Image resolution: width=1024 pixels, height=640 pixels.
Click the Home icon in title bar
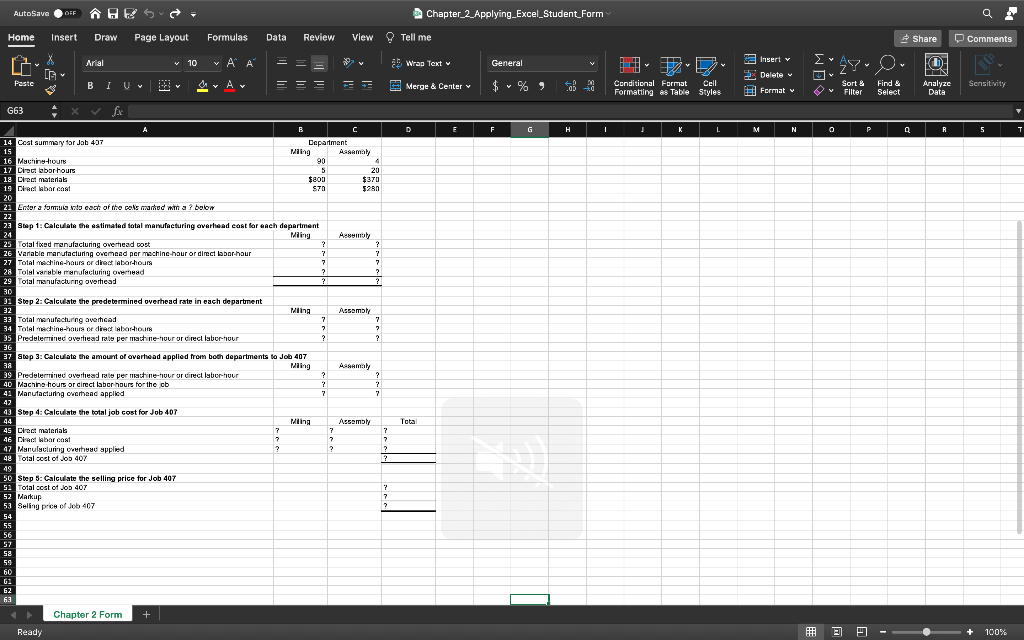[x=95, y=13]
